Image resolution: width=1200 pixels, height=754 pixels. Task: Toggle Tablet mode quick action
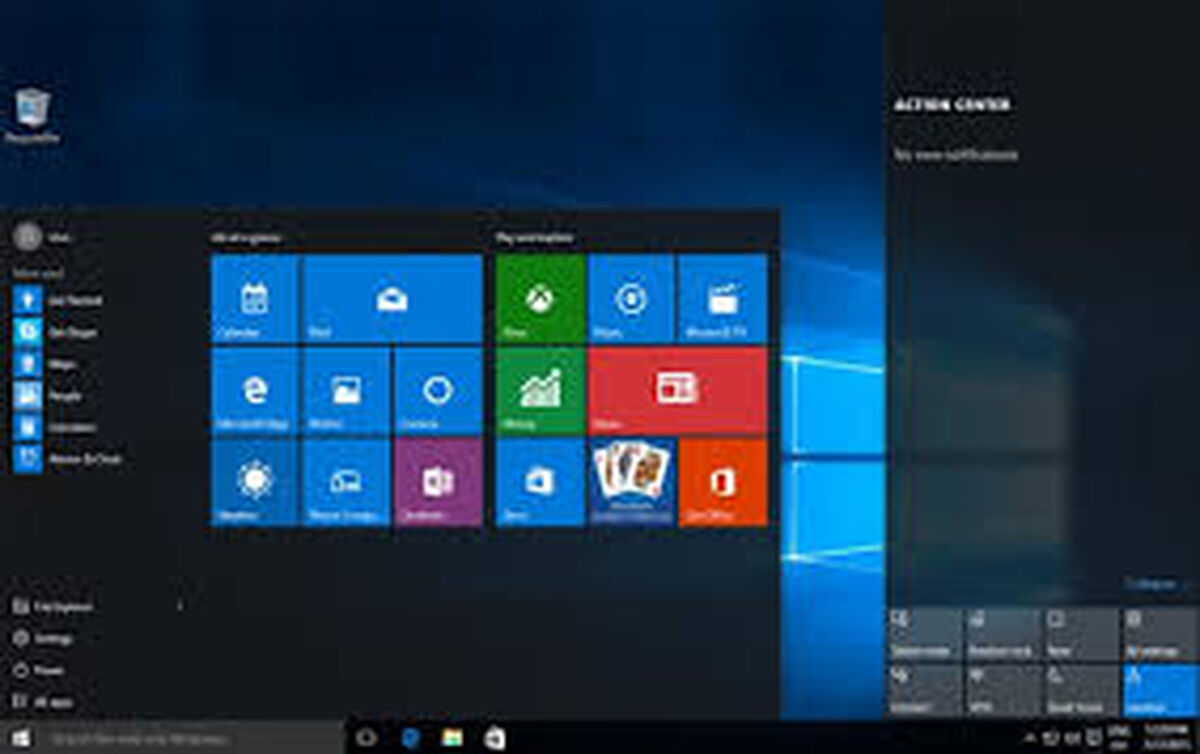click(x=924, y=633)
